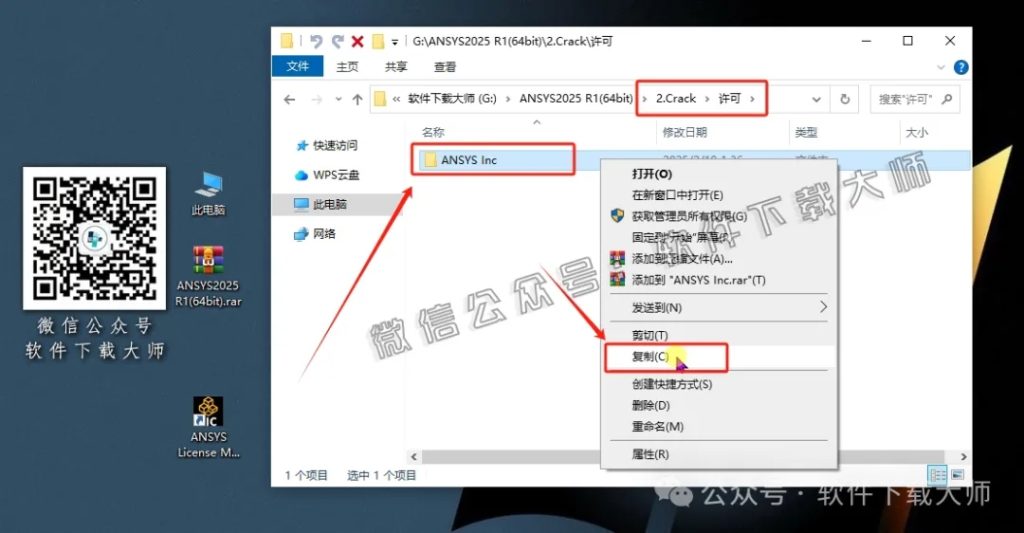Switch to the 共享 ribbon tab
This screenshot has width=1024, height=533.
click(x=396, y=67)
